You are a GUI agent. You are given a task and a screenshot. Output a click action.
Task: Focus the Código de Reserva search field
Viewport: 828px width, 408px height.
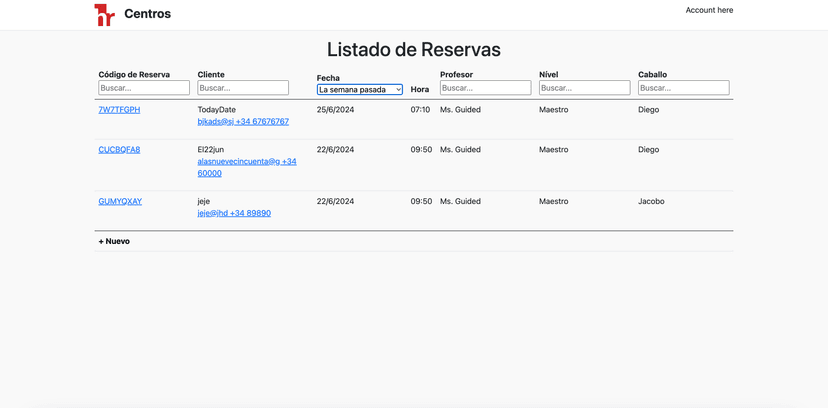click(x=144, y=88)
